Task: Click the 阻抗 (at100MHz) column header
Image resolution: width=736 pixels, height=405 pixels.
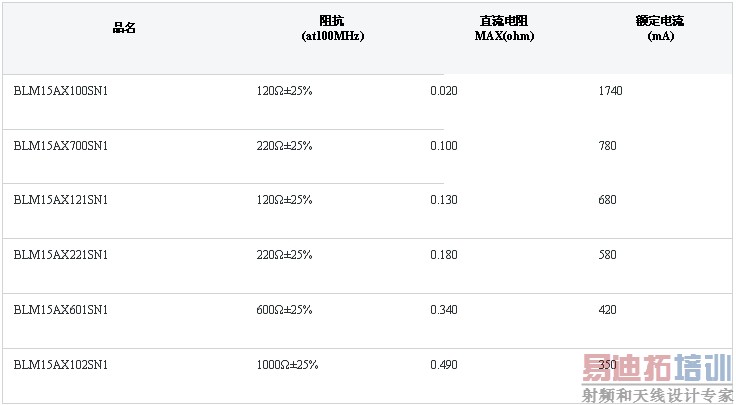Action: [332, 28]
